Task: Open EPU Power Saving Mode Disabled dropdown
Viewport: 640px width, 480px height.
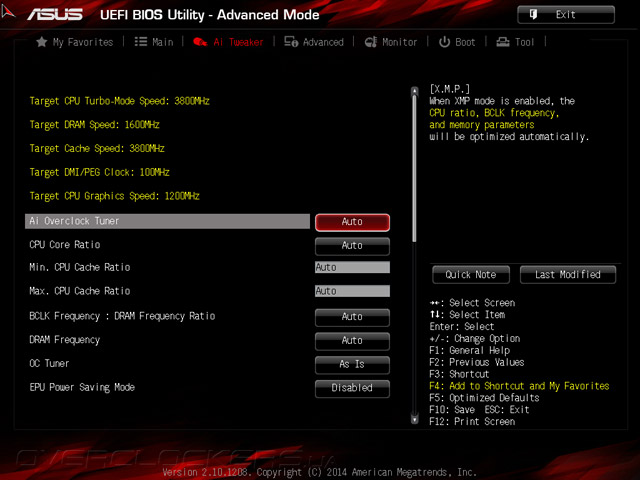Action: pos(352,388)
